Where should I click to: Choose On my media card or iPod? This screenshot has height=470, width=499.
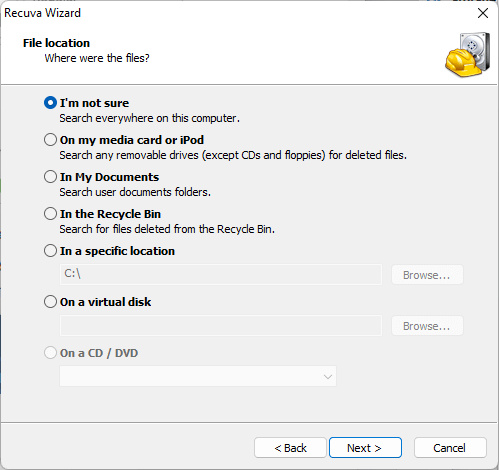pos(50,140)
